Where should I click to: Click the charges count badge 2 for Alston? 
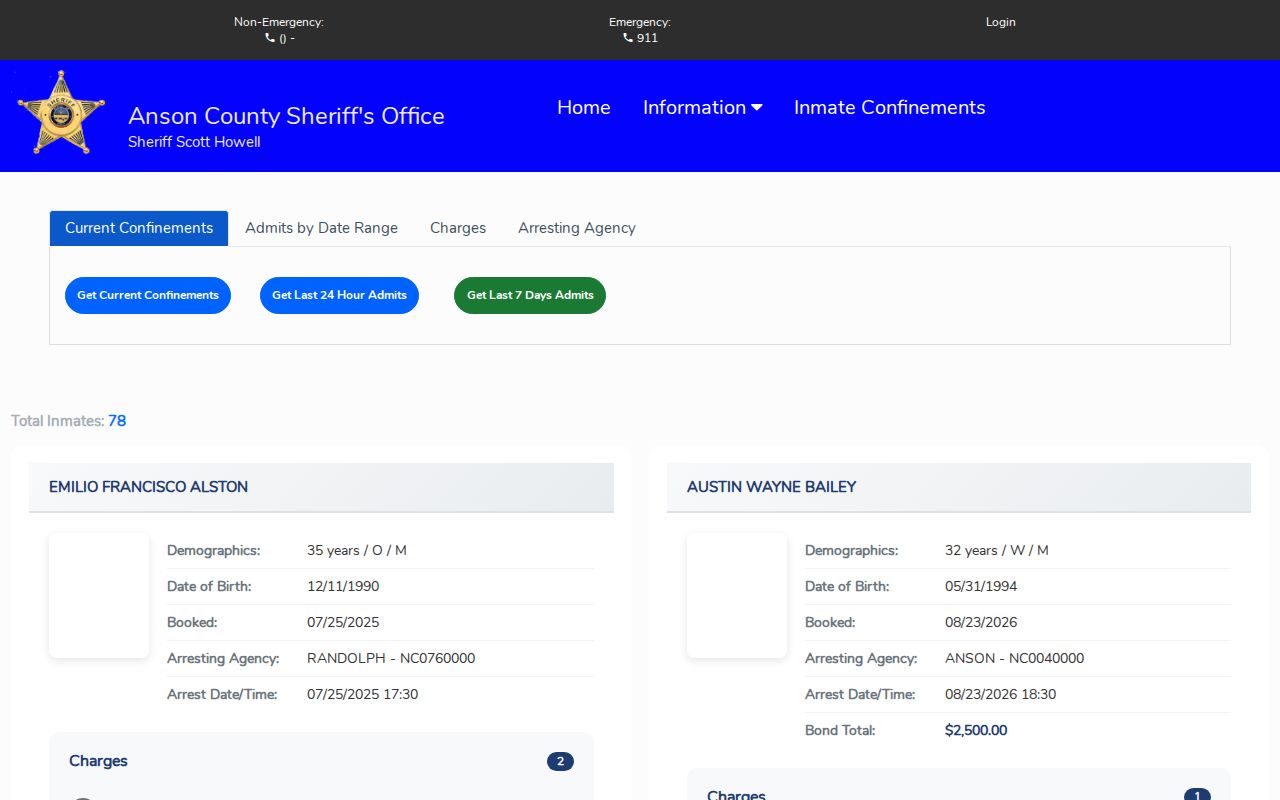[x=560, y=762]
